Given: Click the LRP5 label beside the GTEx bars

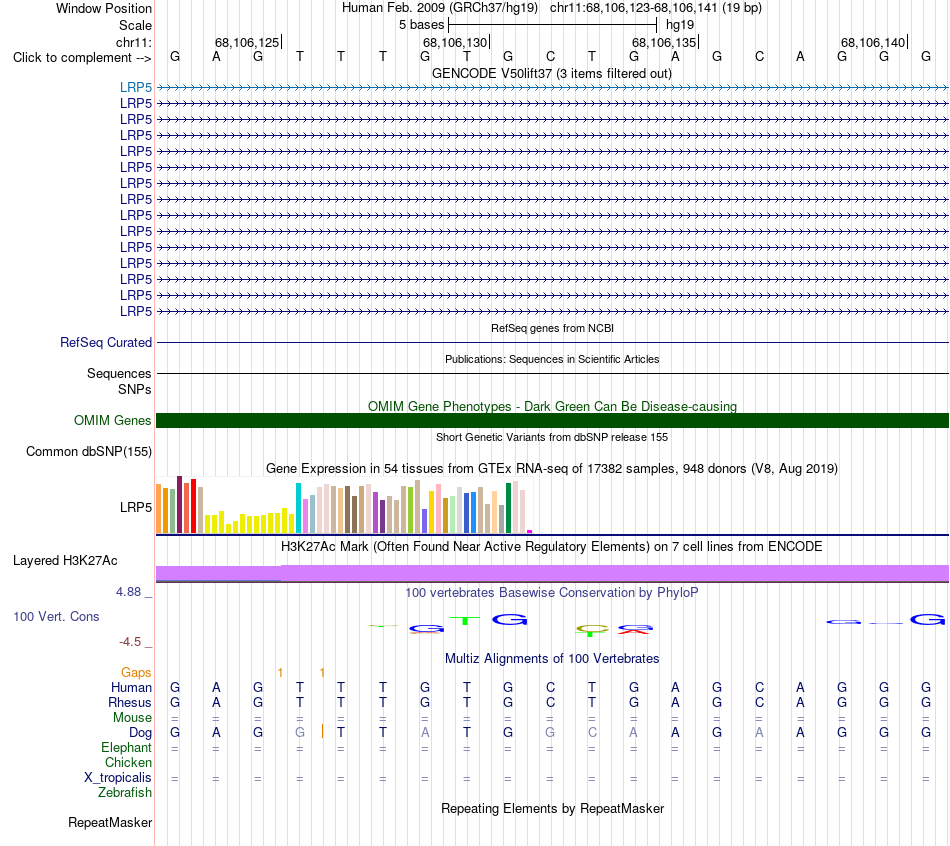Looking at the screenshot, I should point(136,507).
